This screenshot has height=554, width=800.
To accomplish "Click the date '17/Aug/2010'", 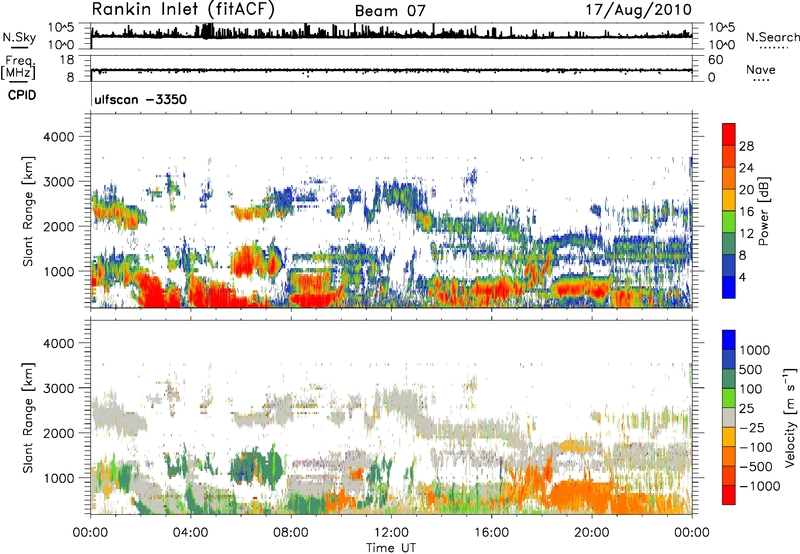I will pyautogui.click(x=638, y=10).
